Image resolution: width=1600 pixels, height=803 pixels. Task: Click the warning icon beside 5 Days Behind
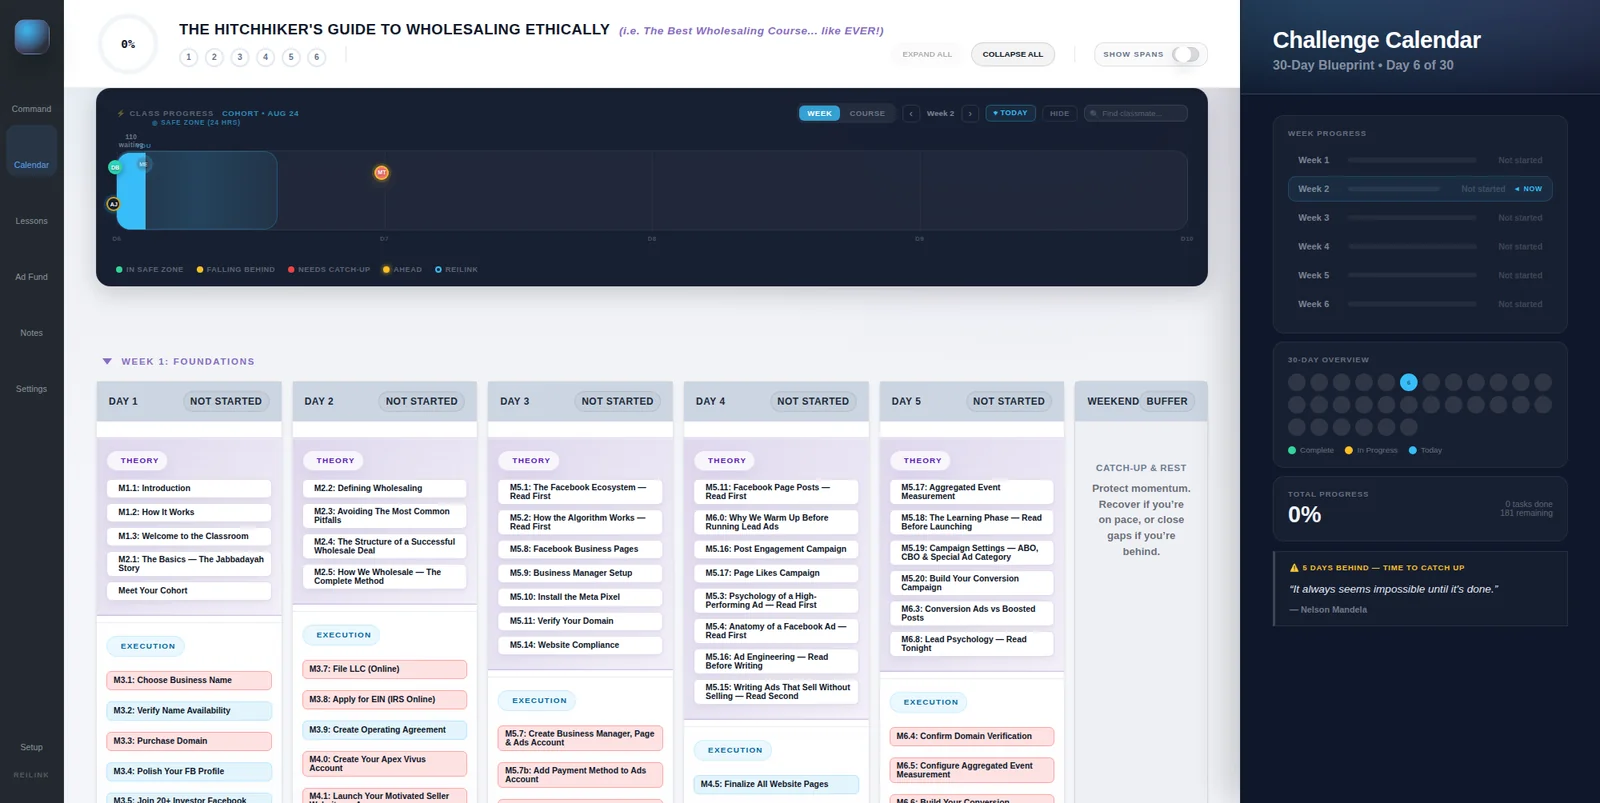pos(1294,568)
